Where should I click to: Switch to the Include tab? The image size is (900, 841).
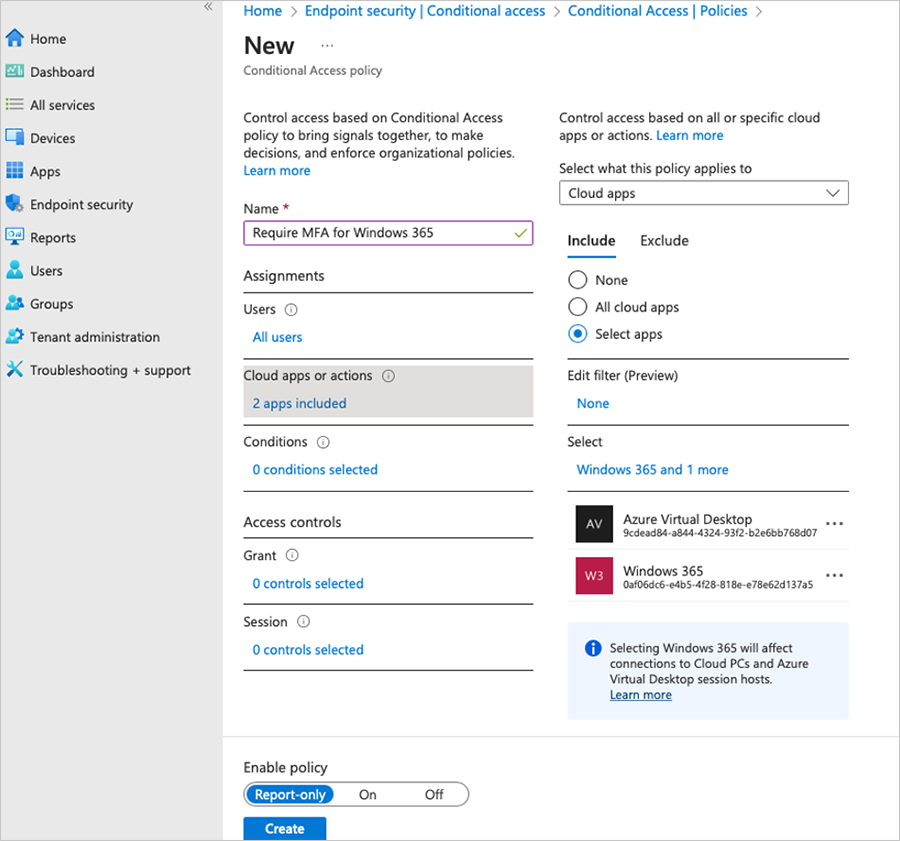click(x=591, y=241)
